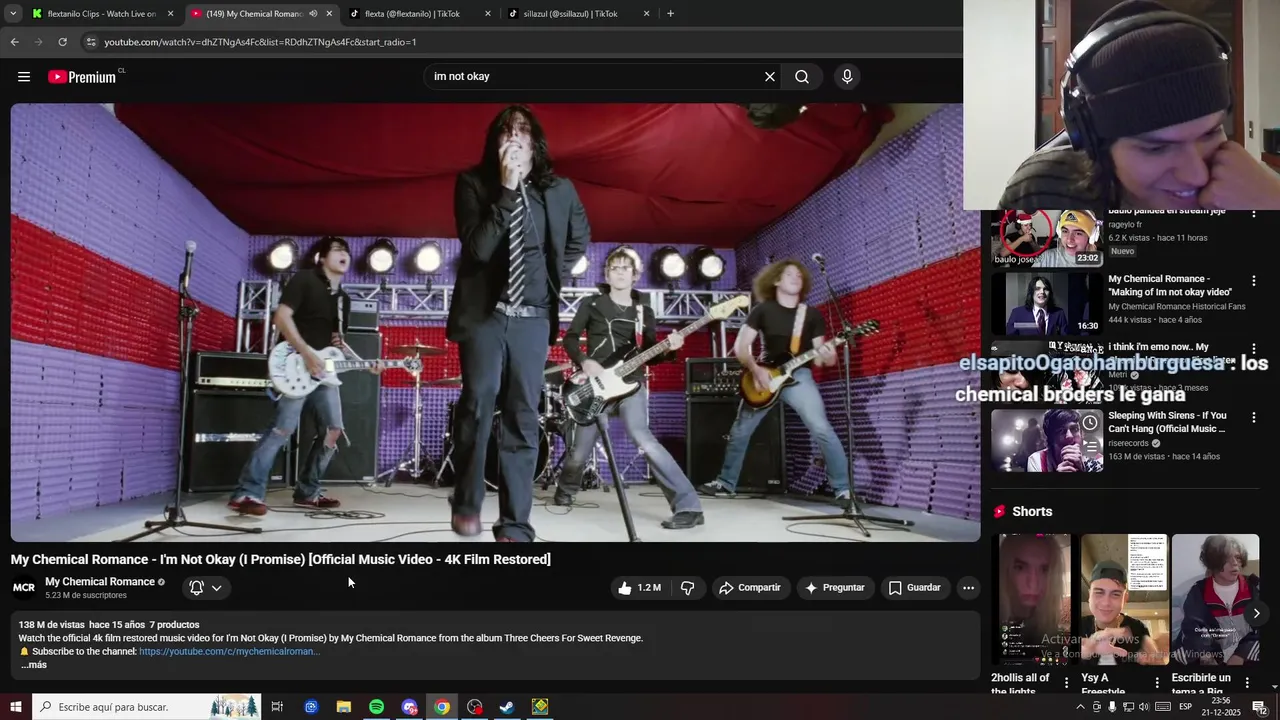Image resolution: width=1280 pixels, height=720 pixels.
Task: Click the Windows taskbar search box
Action: tap(147, 707)
